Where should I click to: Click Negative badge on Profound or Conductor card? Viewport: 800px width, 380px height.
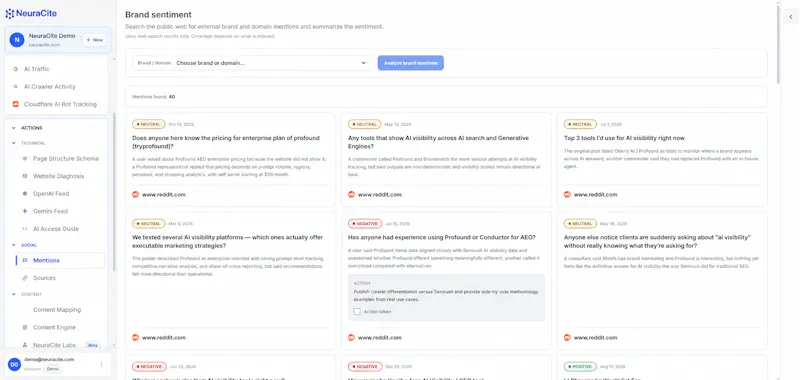pyautogui.click(x=365, y=223)
